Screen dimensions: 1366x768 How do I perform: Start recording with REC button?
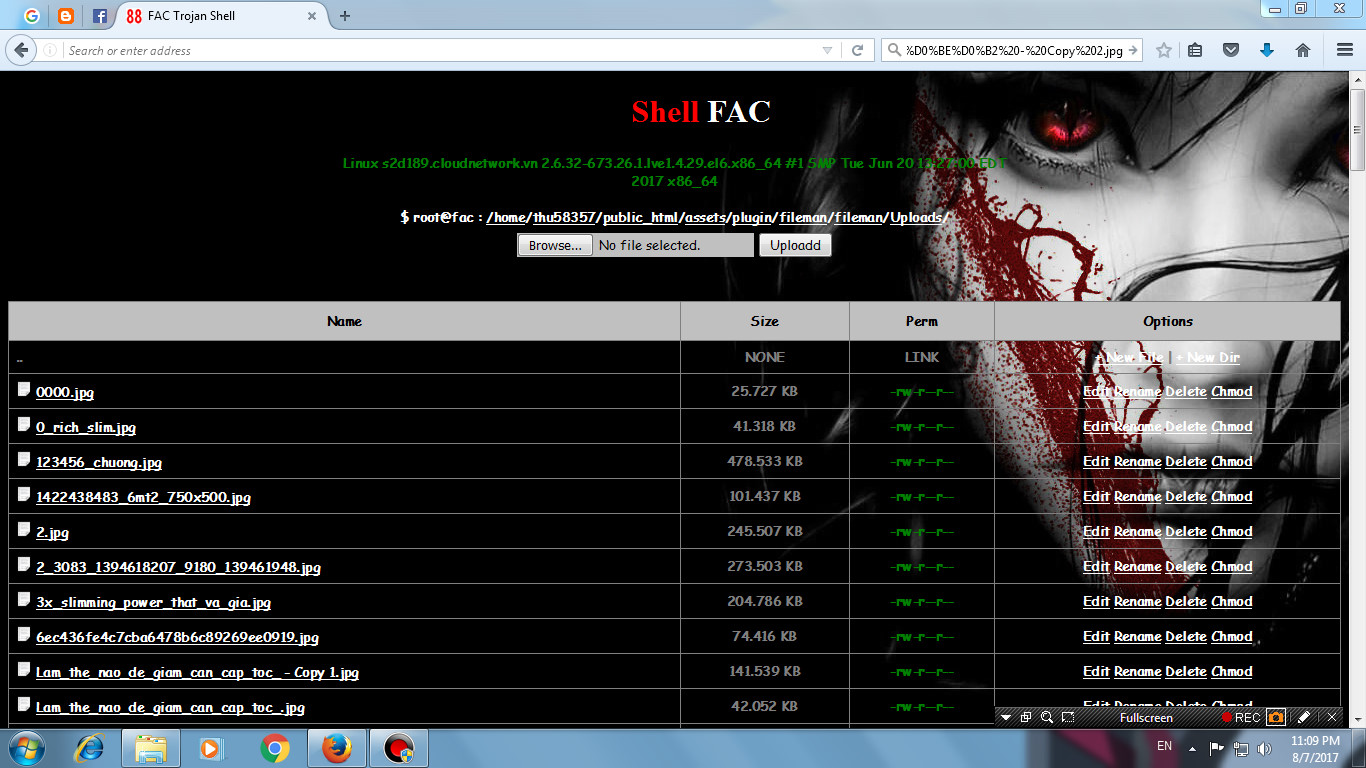[x=1241, y=718]
